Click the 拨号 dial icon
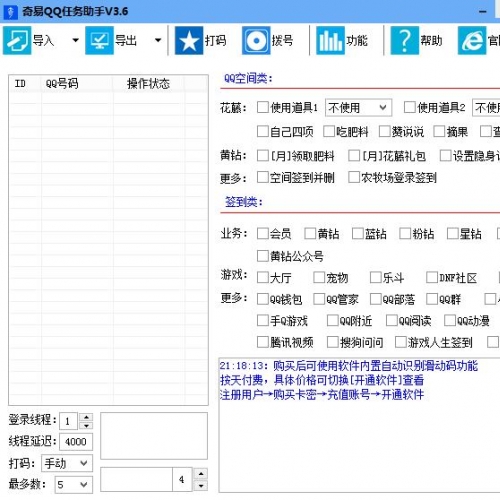Screen dimensions: 500x500 coord(256,41)
